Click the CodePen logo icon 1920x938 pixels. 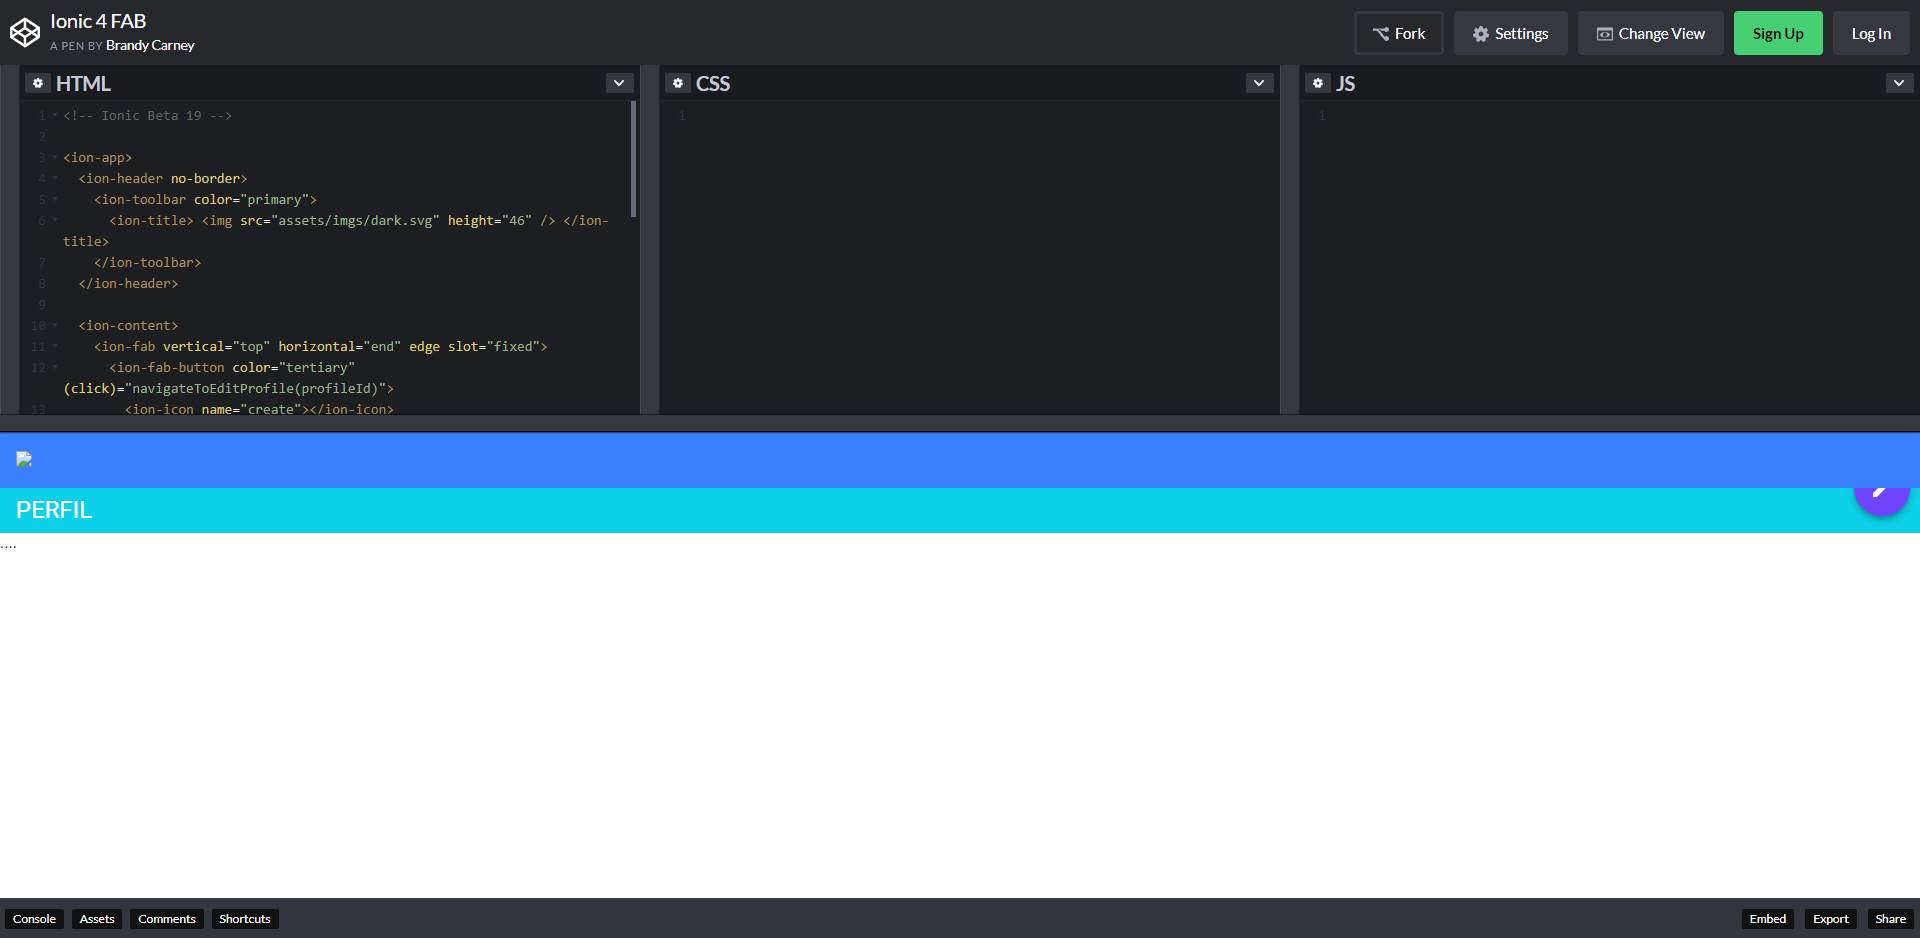[25, 31]
